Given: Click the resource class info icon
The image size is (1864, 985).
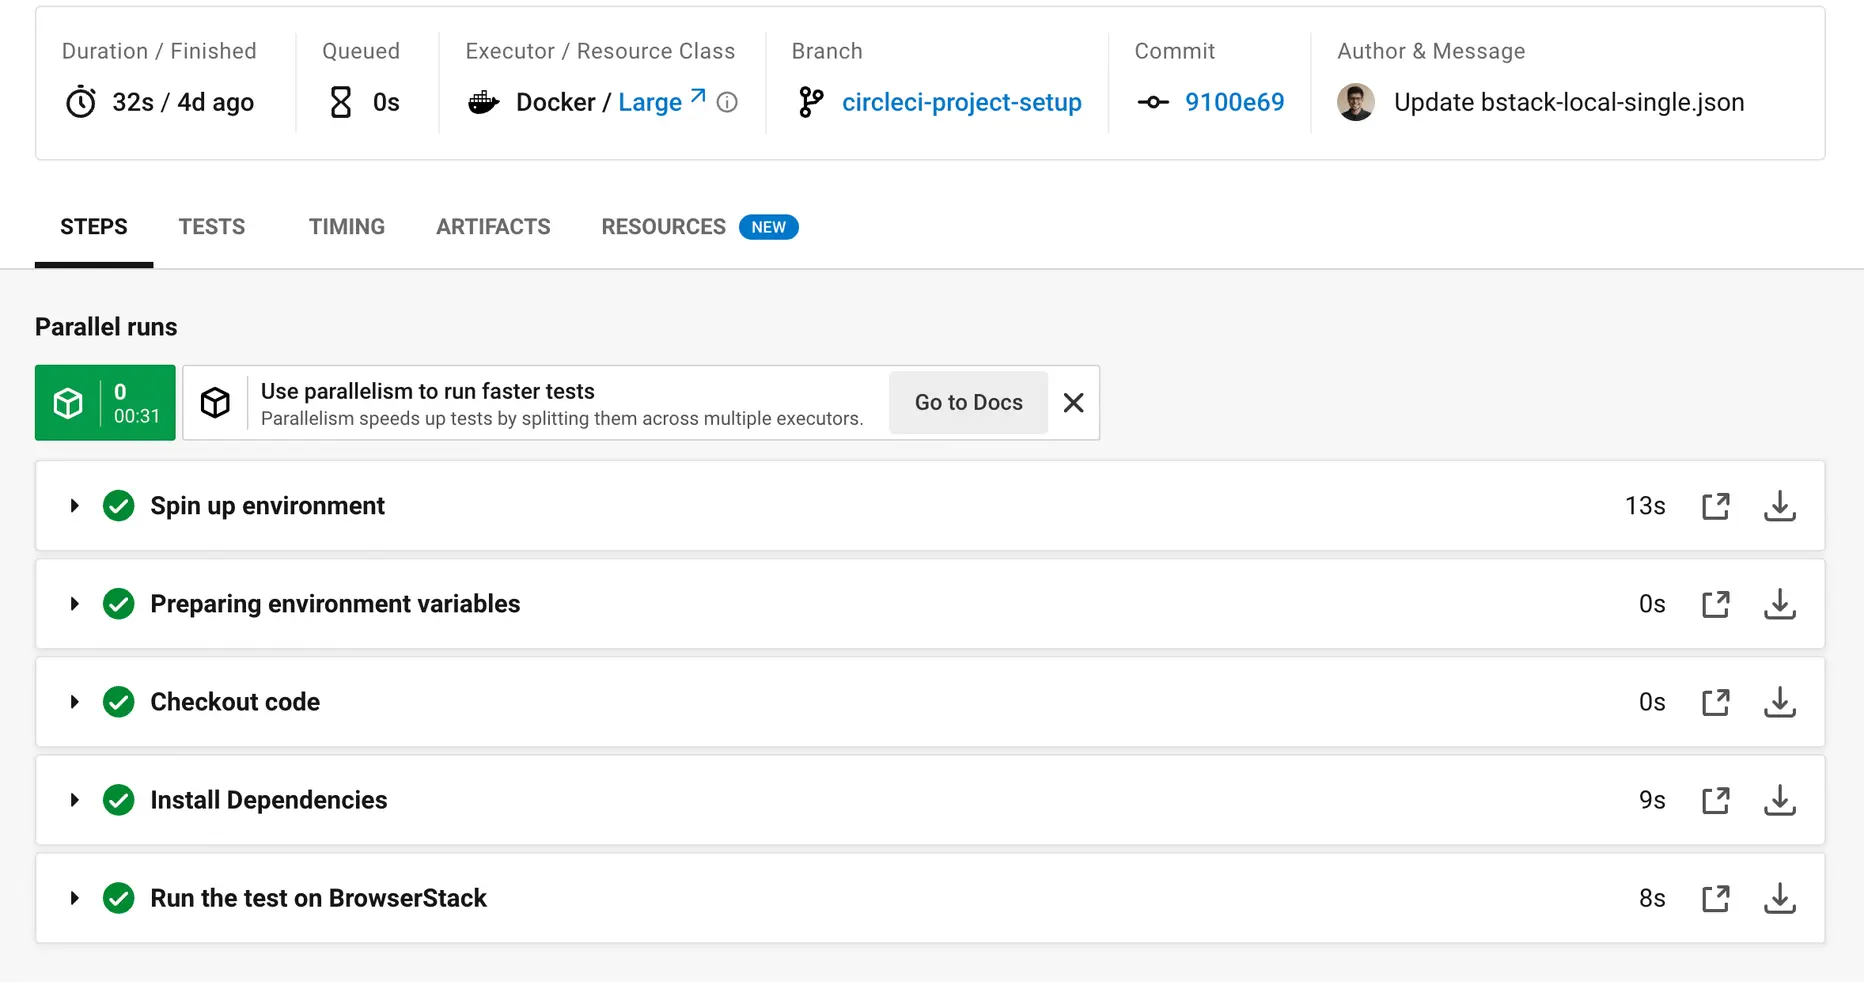Looking at the screenshot, I should tap(727, 102).
